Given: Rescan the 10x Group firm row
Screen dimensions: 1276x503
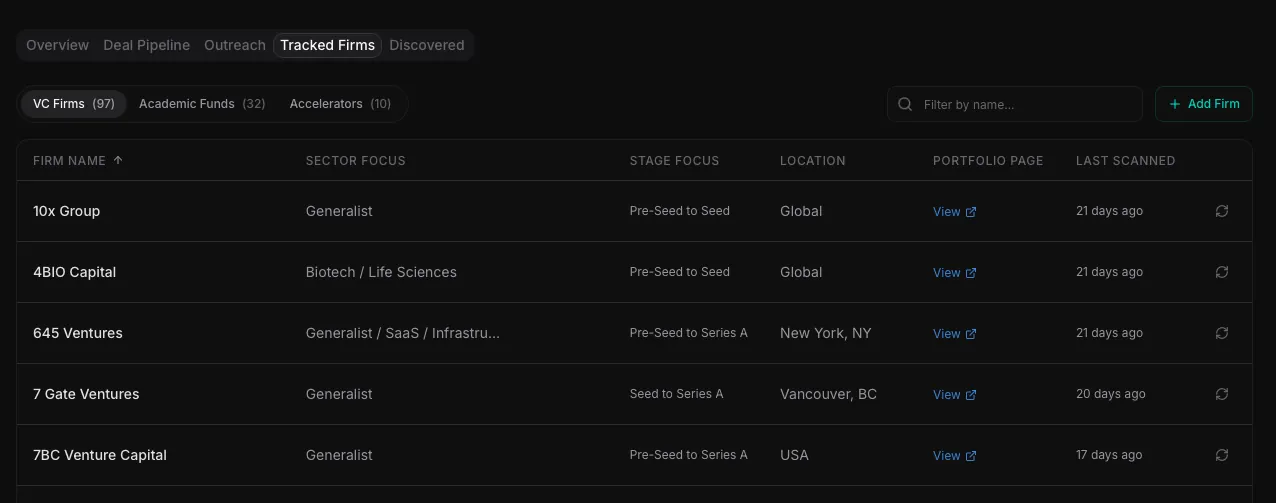Looking at the screenshot, I should click(x=1221, y=211).
